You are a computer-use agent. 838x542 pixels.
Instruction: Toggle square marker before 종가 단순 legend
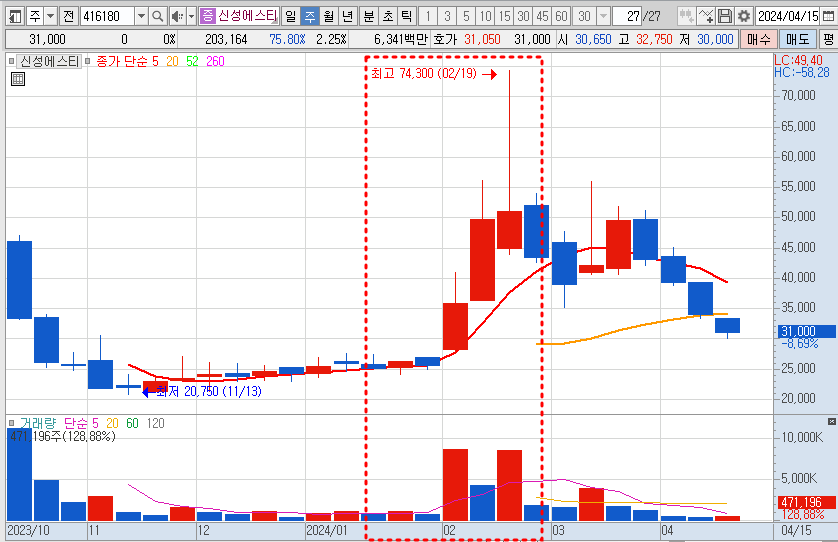pyautogui.click(x=88, y=61)
